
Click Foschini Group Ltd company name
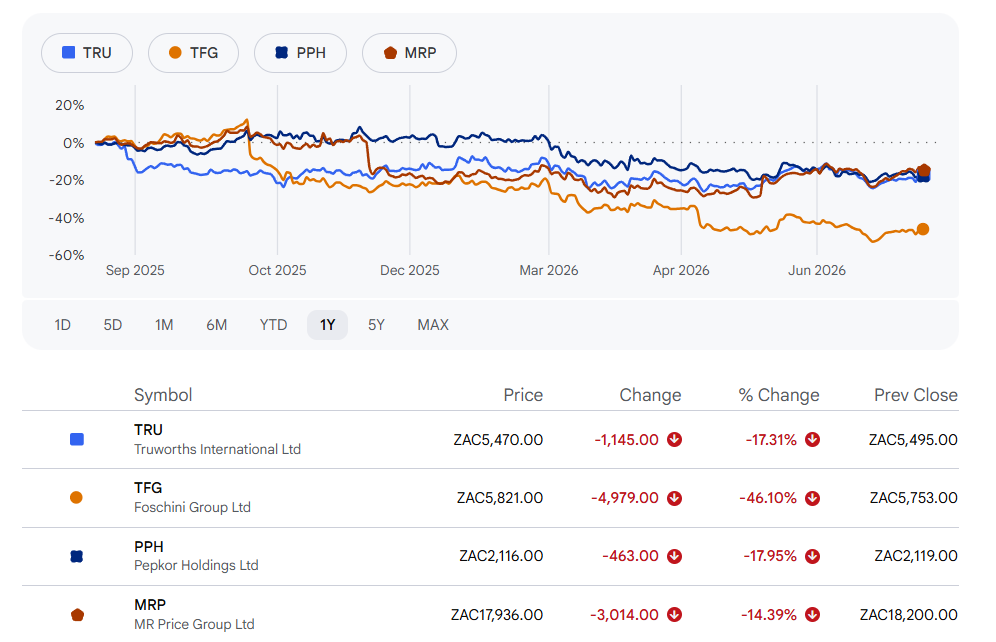(x=192, y=507)
